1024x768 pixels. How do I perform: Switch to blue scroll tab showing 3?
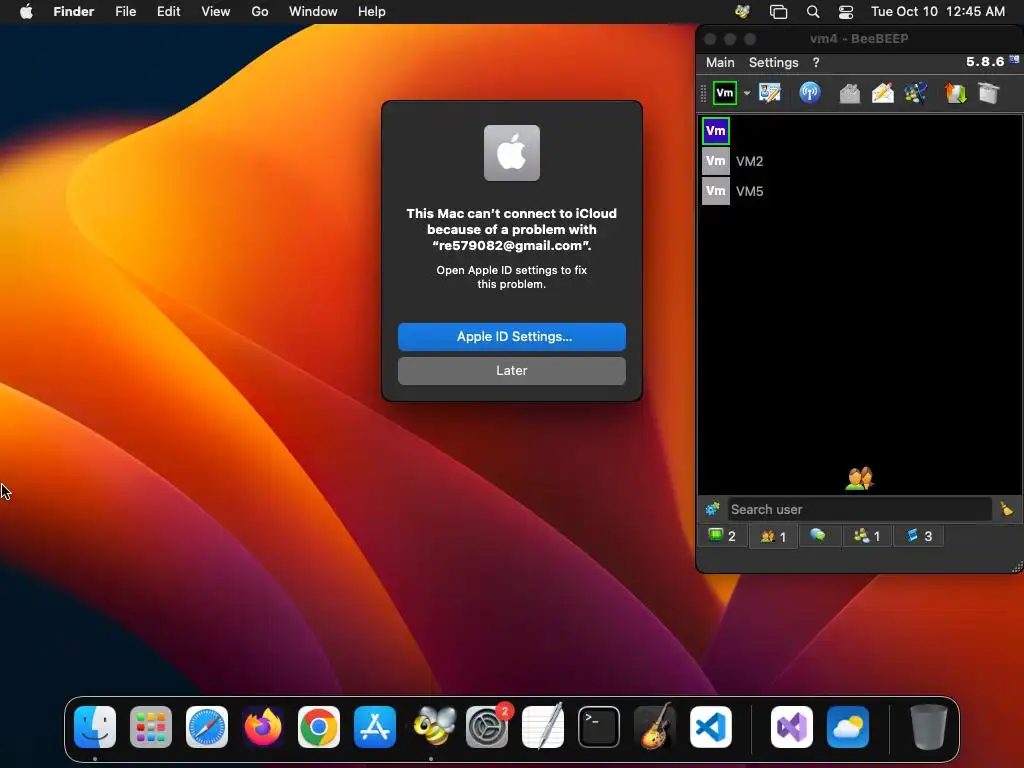[919, 536]
